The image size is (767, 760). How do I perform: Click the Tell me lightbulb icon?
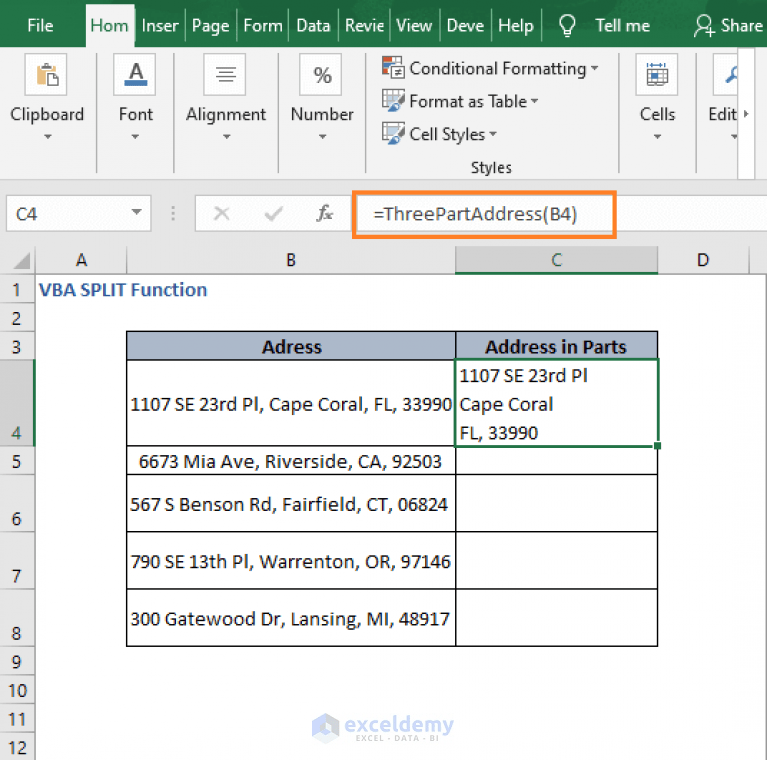[566, 25]
